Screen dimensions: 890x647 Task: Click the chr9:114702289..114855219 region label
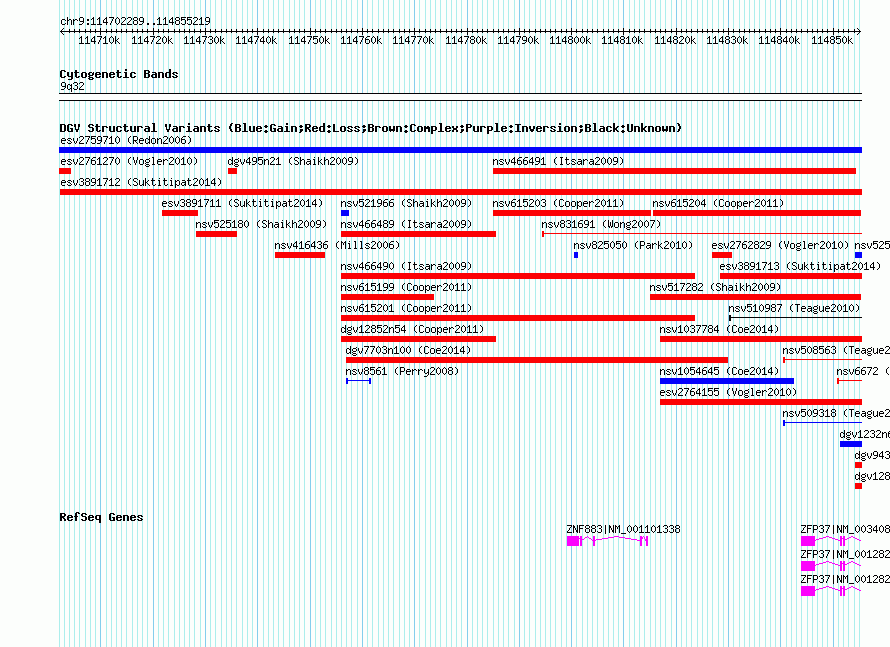136,21
